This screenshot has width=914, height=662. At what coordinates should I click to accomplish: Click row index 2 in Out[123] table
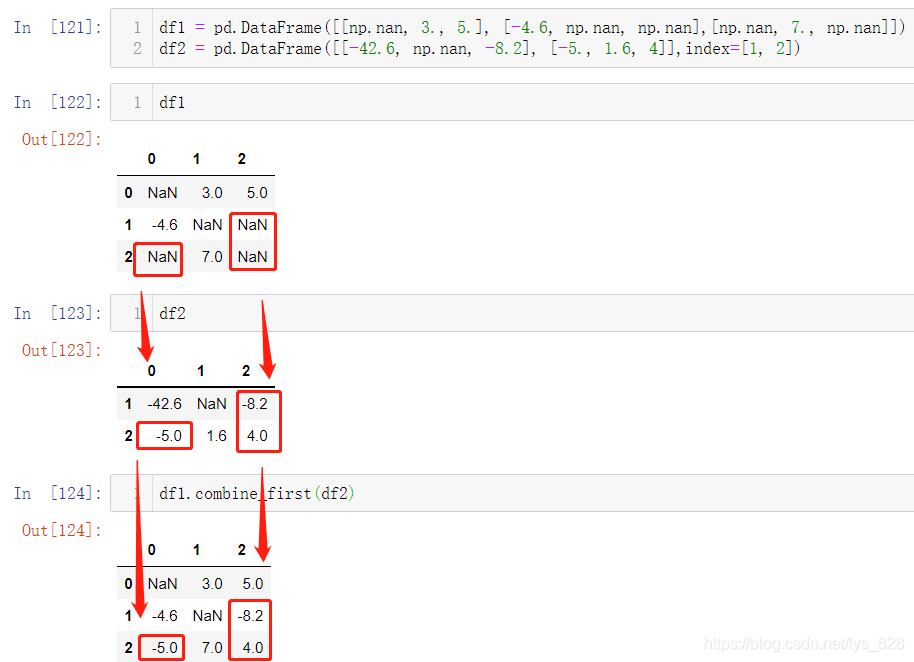pos(128,436)
